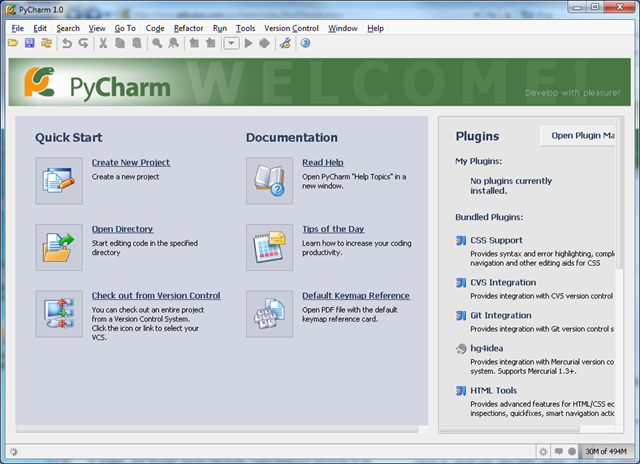
Task: Click the Debug toolbar icon
Action: (x=264, y=43)
